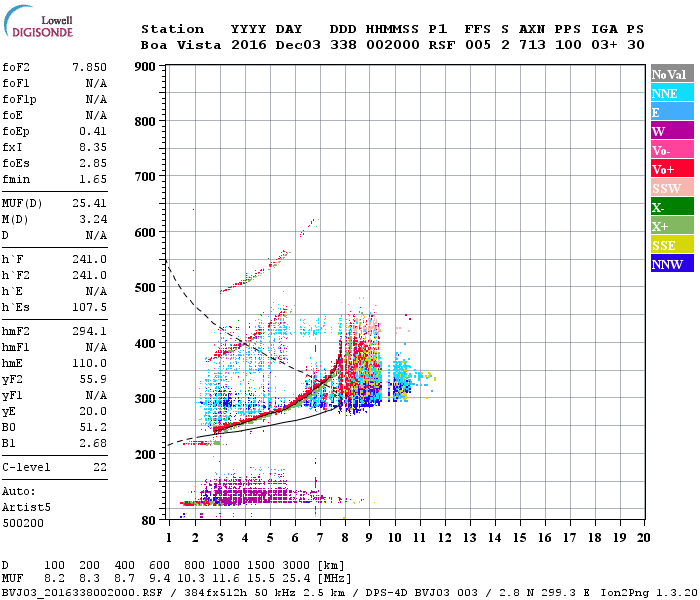Screen dimensions: 700x600
Task: Select the Vo+ legend swatch
Action: (672, 169)
